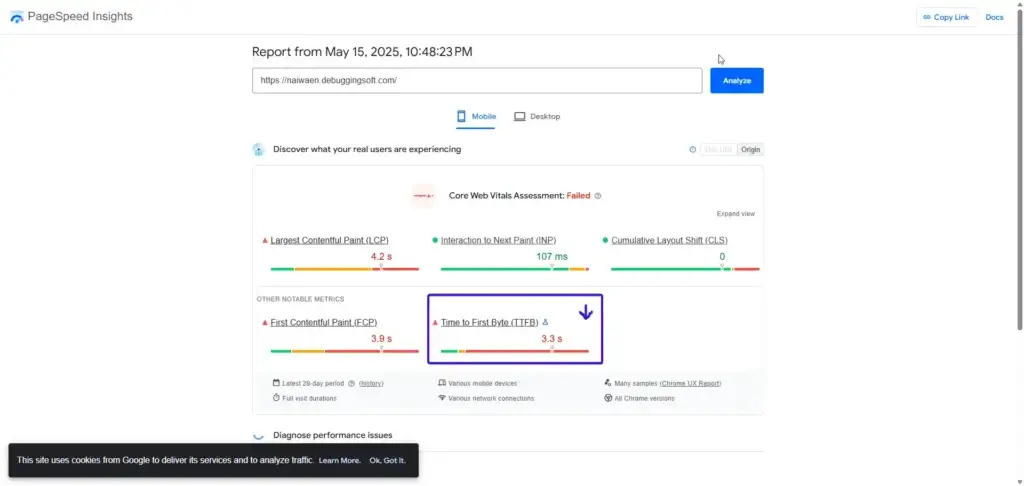1024x486 pixels.
Task: Click the 4.2 s LCP value
Action: (x=381, y=257)
